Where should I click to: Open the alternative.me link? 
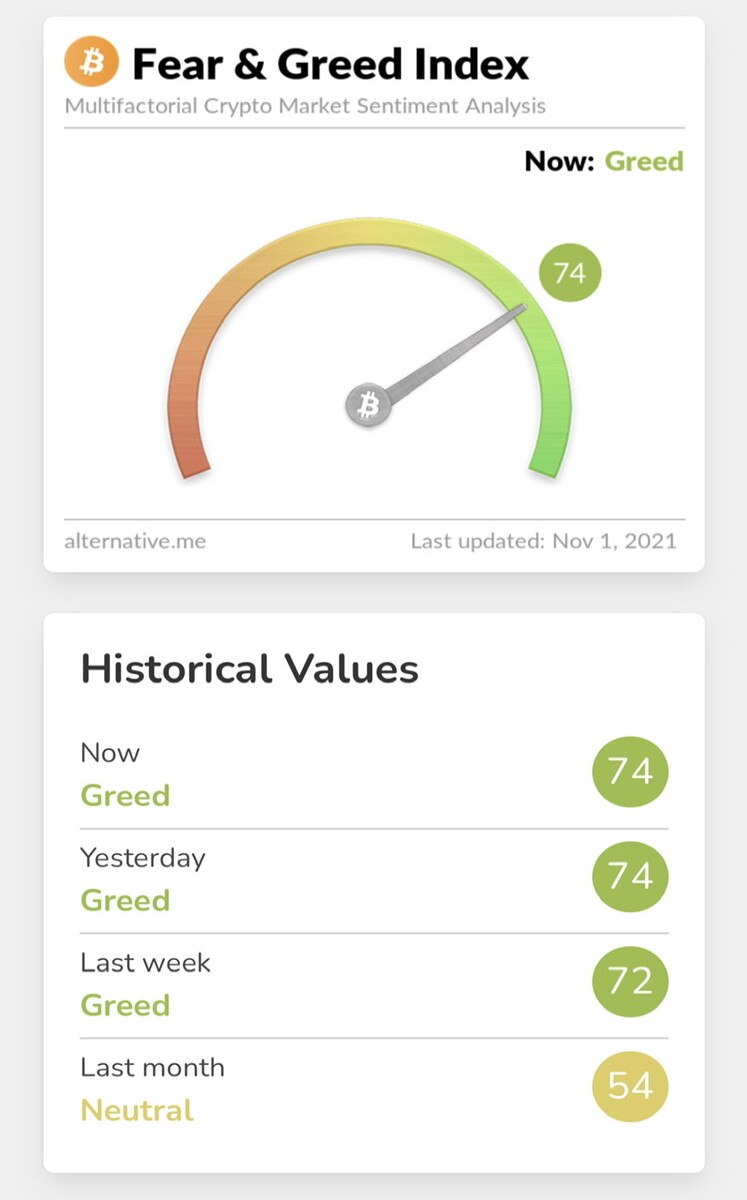pos(135,541)
